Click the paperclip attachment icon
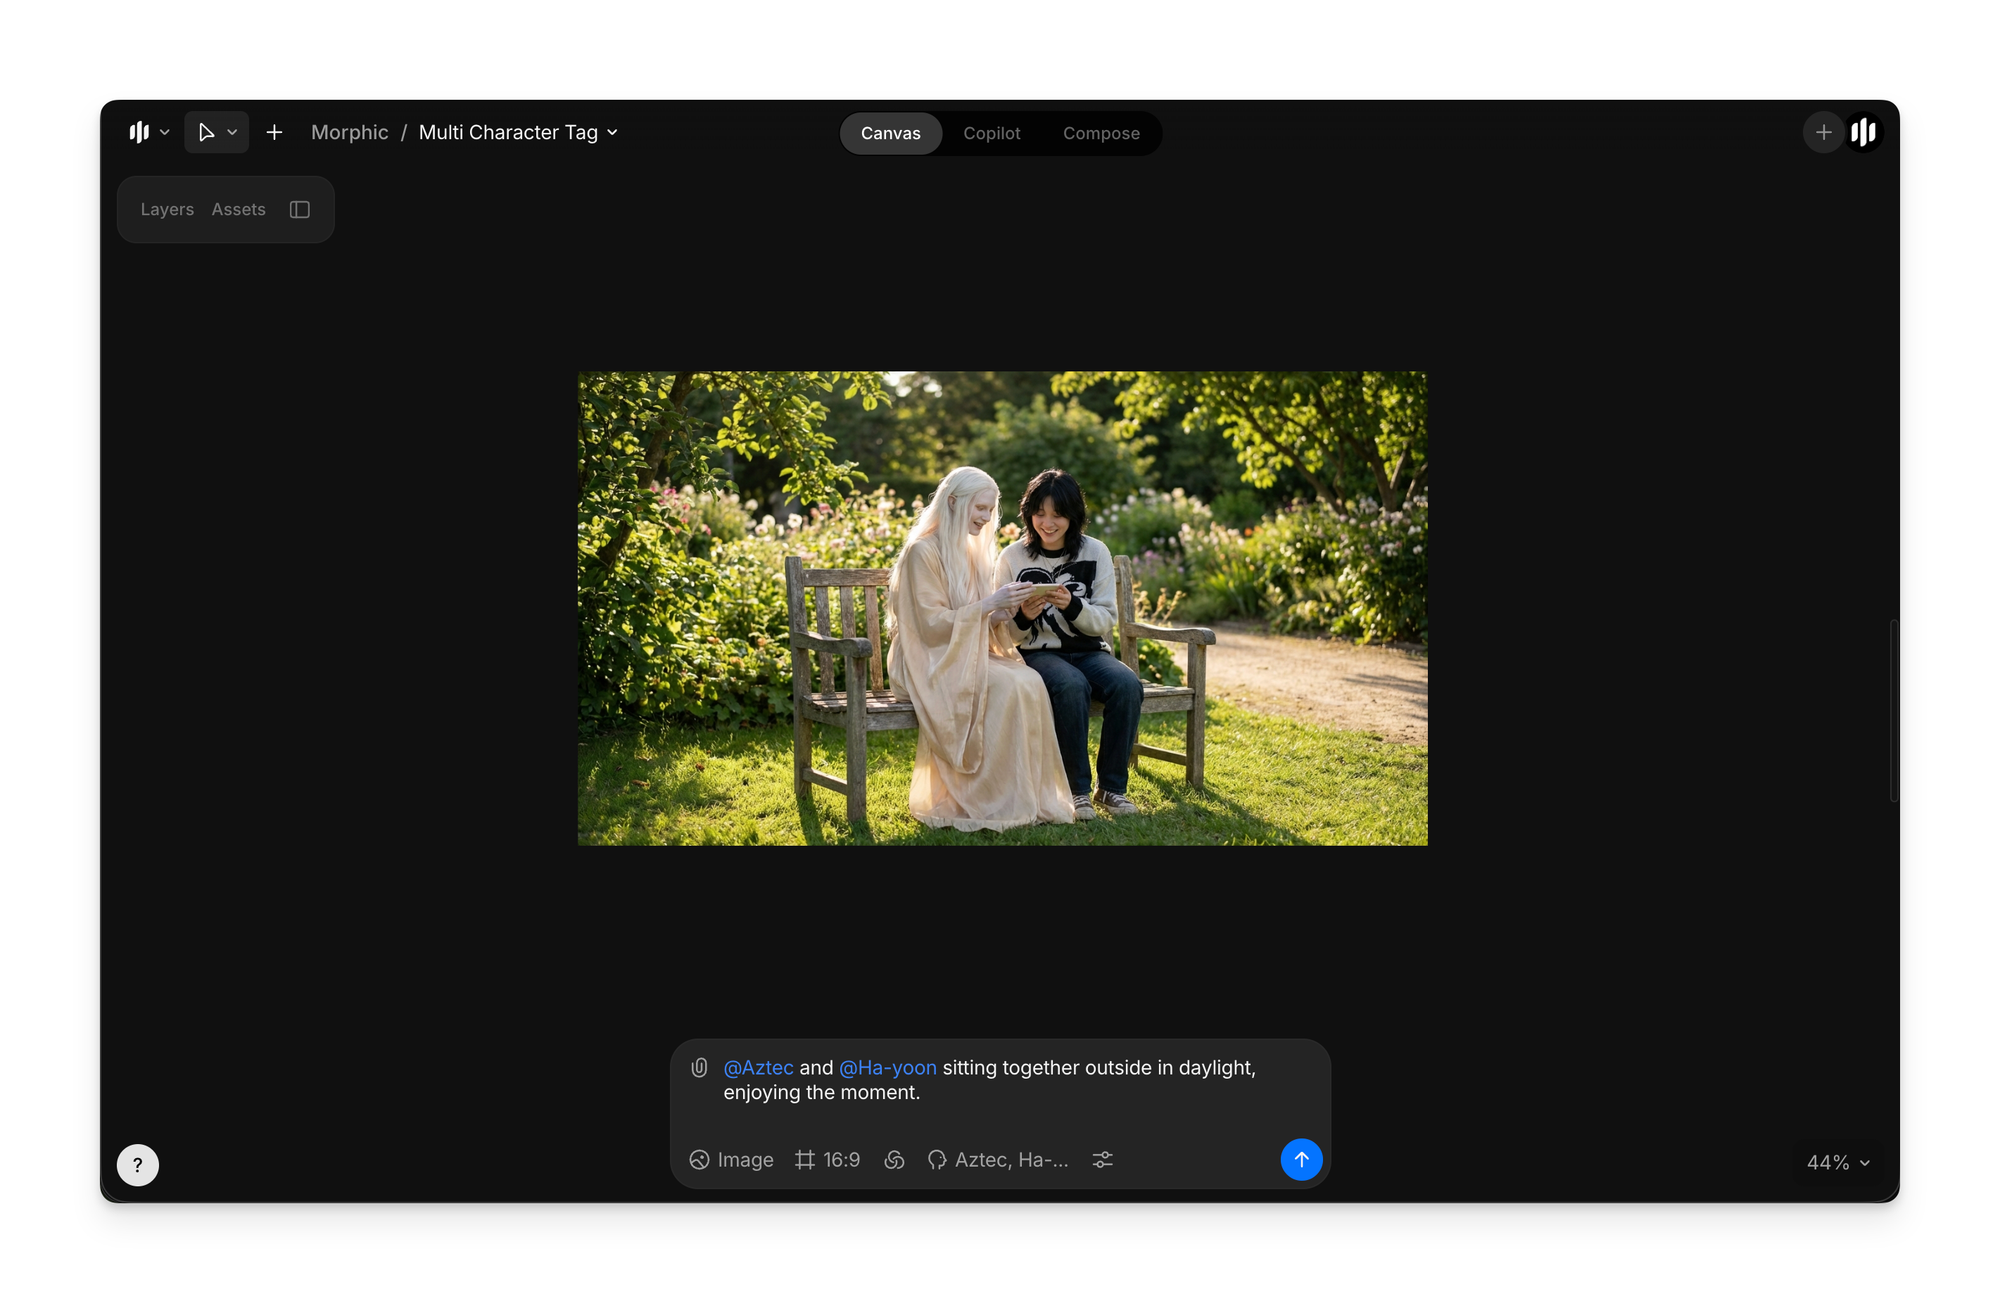Screen dimensions: 2000x1303 tap(699, 1068)
